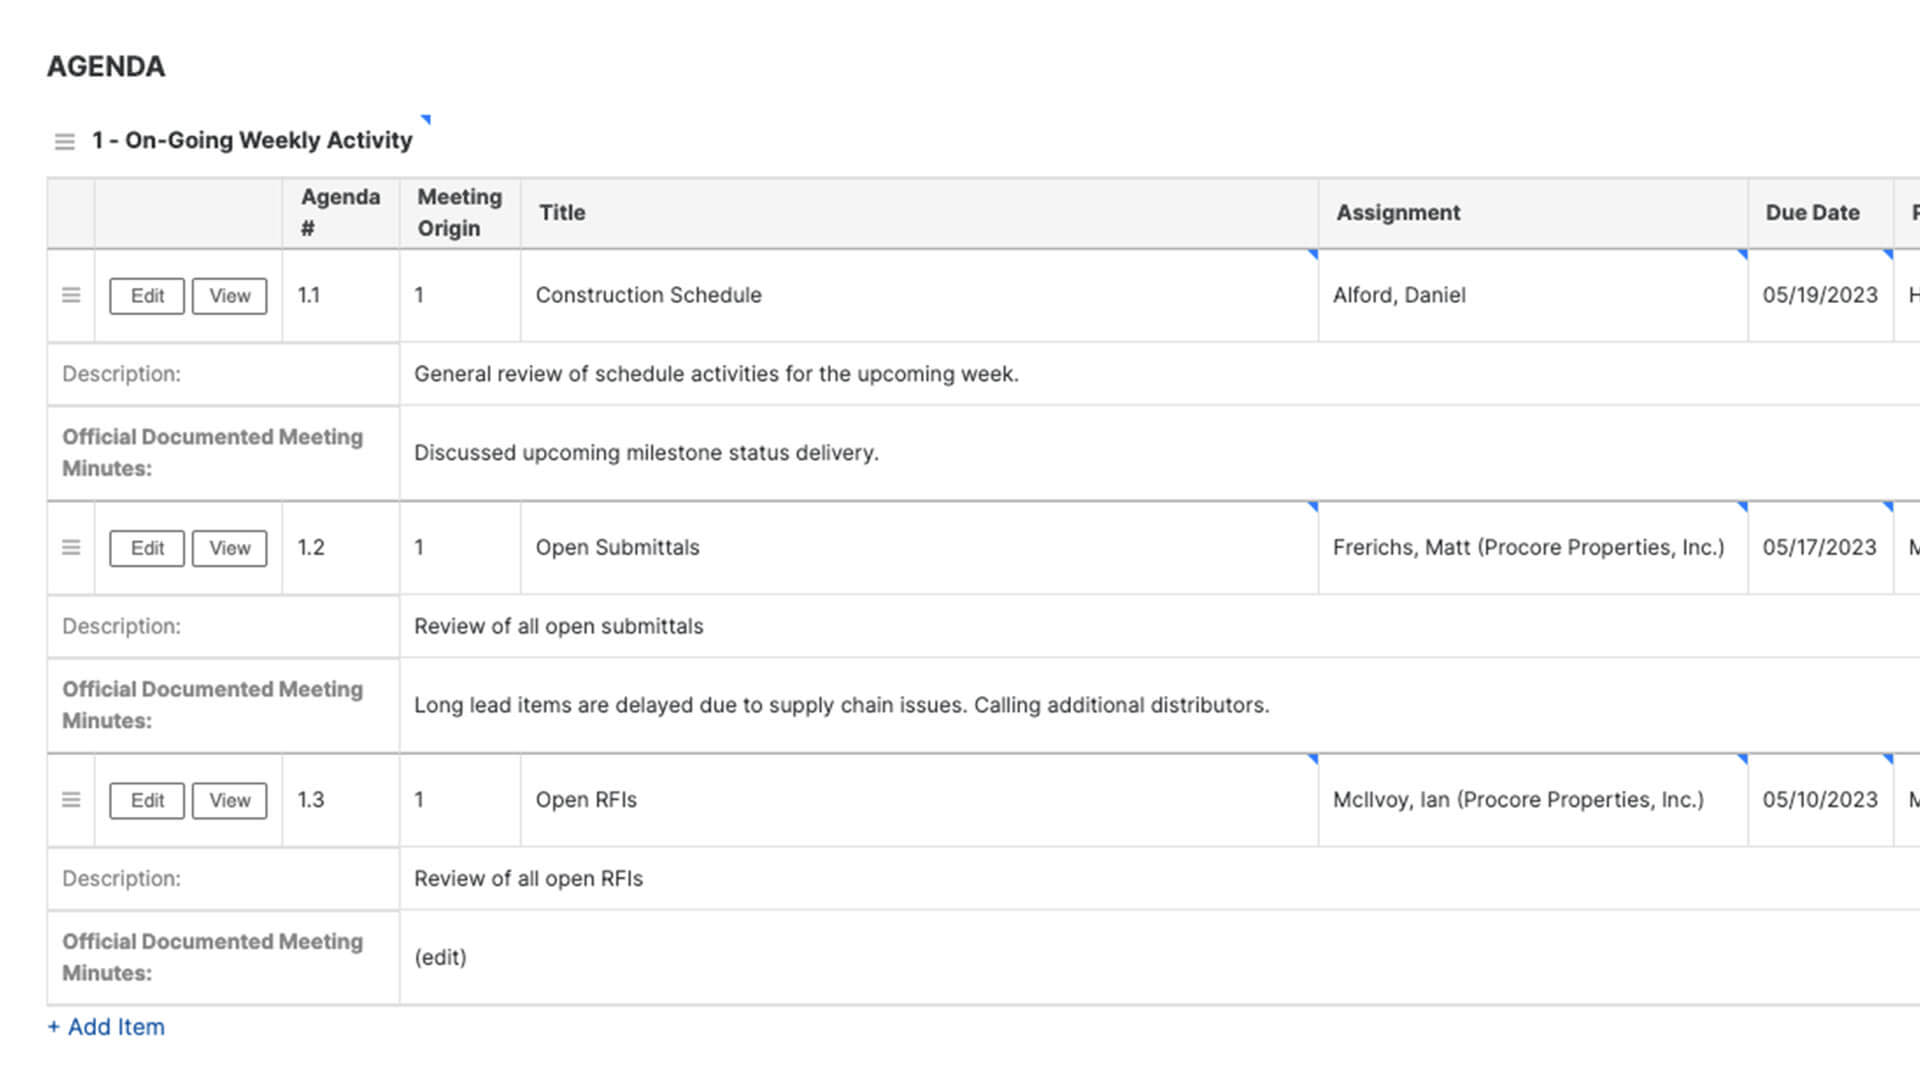The height and width of the screenshot is (1080, 1920).
Task: View the Open RFIs agenda item
Action: 229,800
